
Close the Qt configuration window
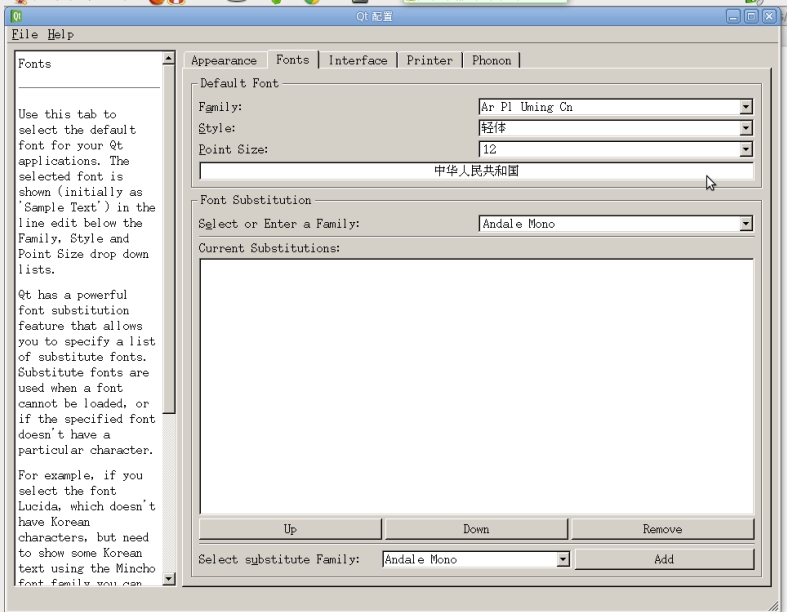coord(769,17)
